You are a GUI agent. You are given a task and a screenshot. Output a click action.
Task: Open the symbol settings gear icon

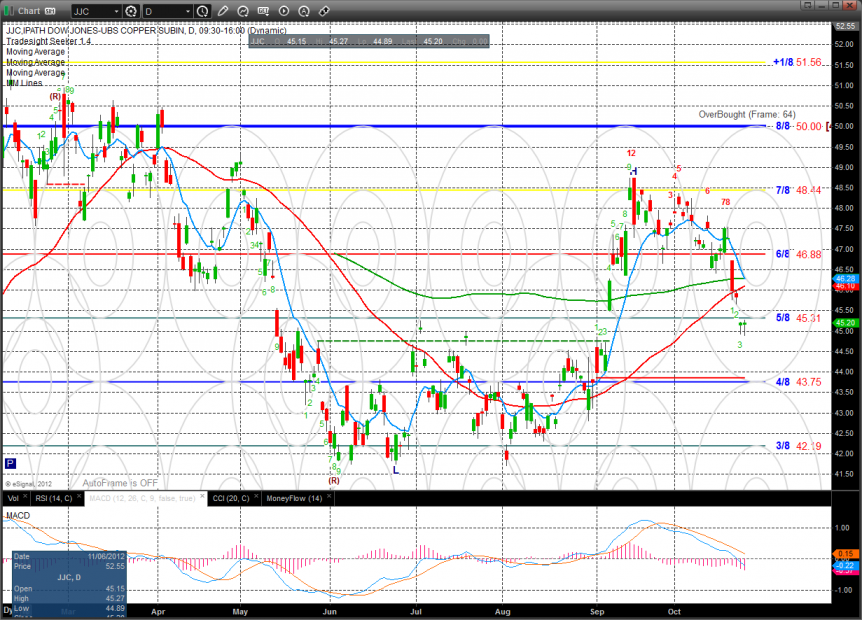[x=131, y=11]
